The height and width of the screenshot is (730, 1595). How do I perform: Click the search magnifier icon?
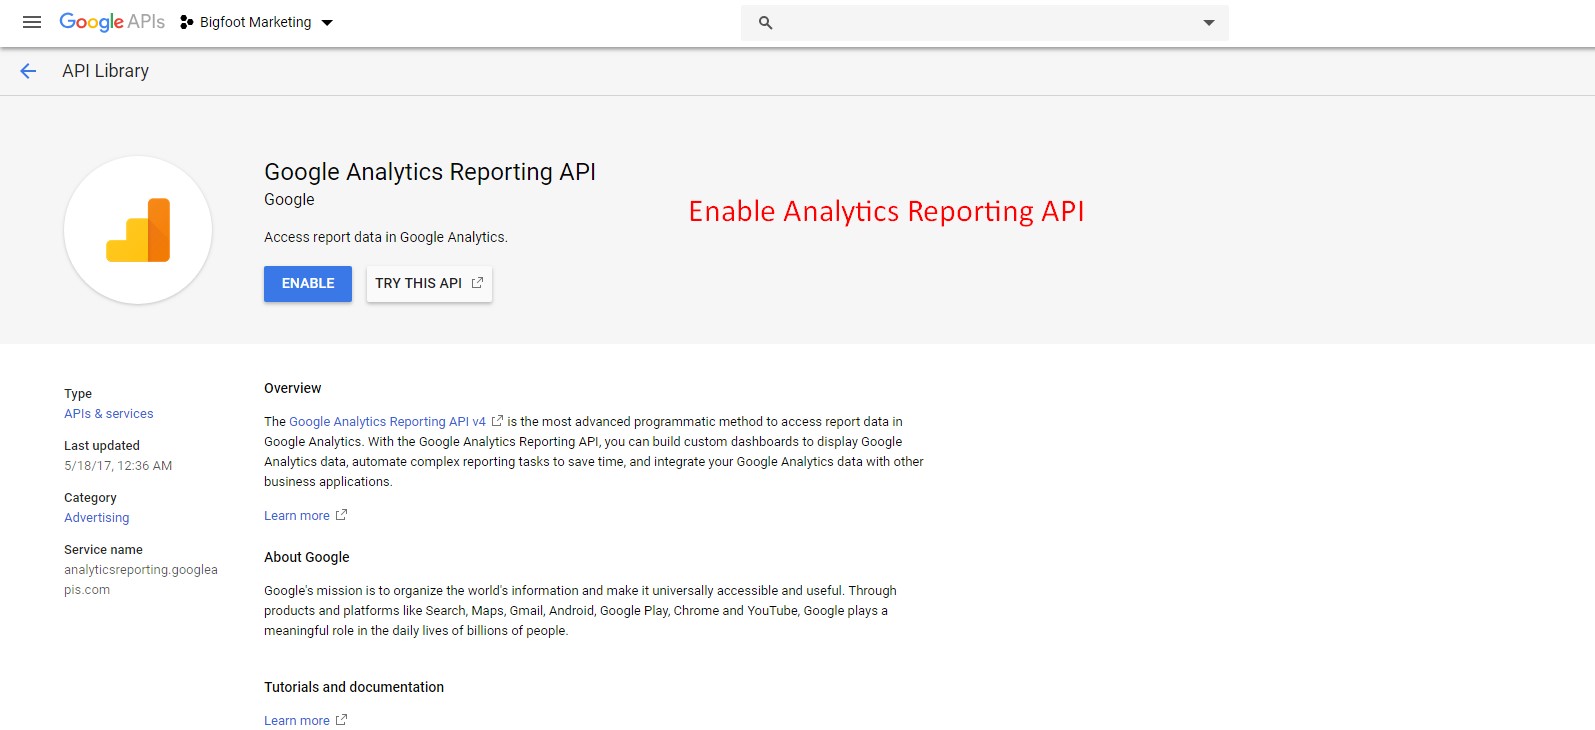point(766,23)
